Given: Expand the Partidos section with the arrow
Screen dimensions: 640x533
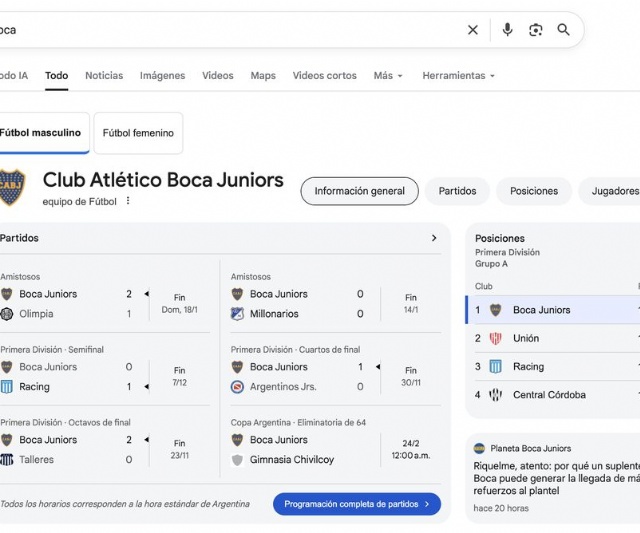Looking at the screenshot, I should (x=434, y=238).
